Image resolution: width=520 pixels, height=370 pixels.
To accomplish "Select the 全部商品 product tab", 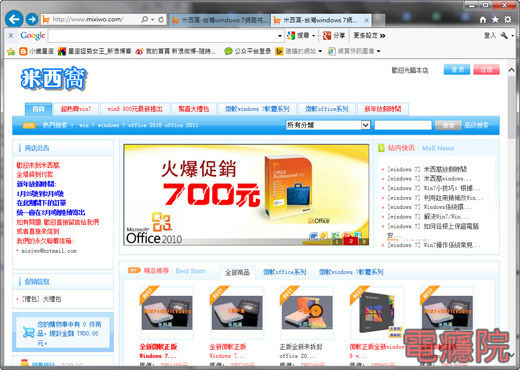I will 237,272.
